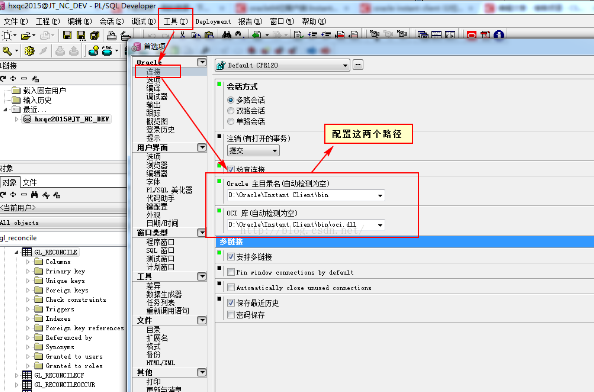Click the green arrow toolbar icon

coord(257,35)
